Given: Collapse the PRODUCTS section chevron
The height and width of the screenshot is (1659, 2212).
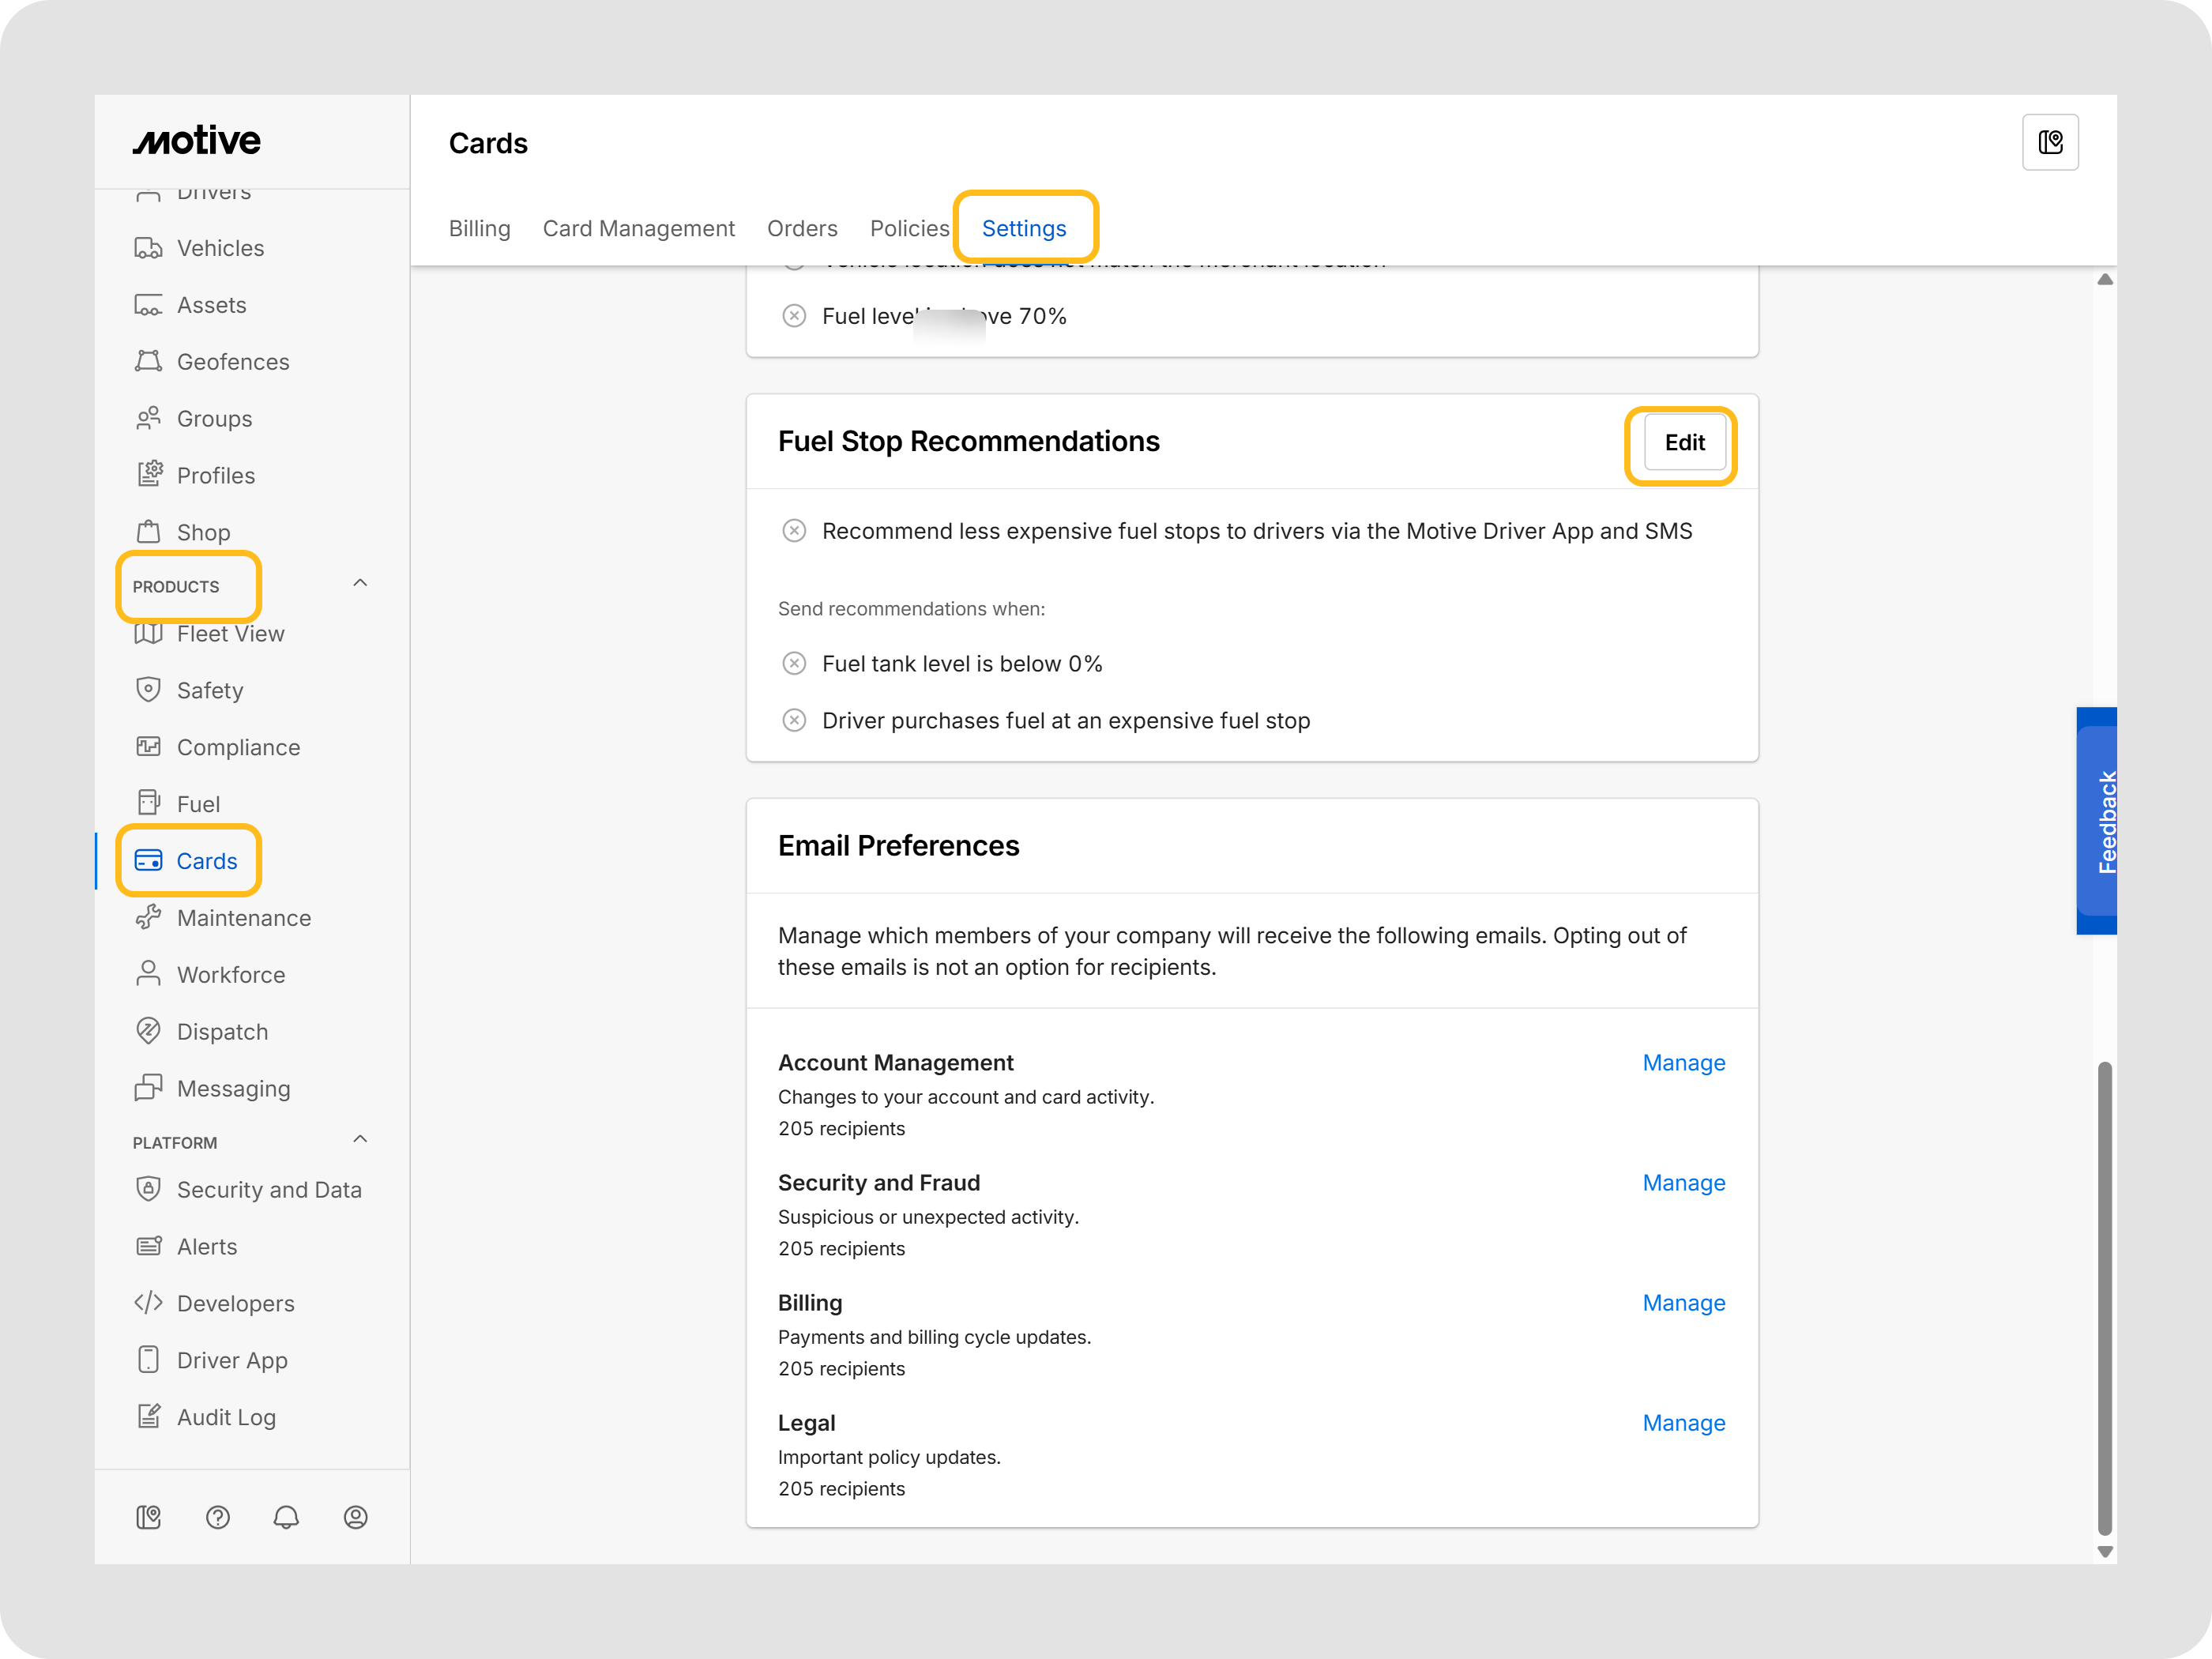Looking at the screenshot, I should coord(360,583).
